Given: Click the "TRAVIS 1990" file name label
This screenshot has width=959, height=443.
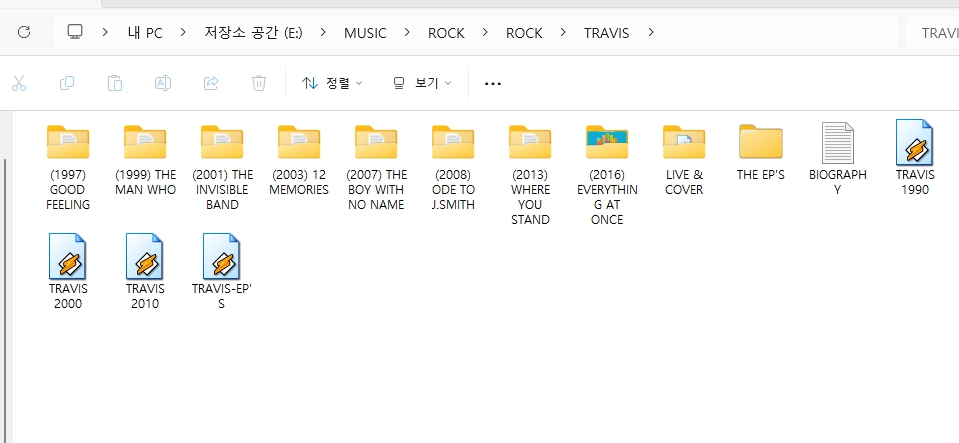Looking at the screenshot, I should 915,182.
